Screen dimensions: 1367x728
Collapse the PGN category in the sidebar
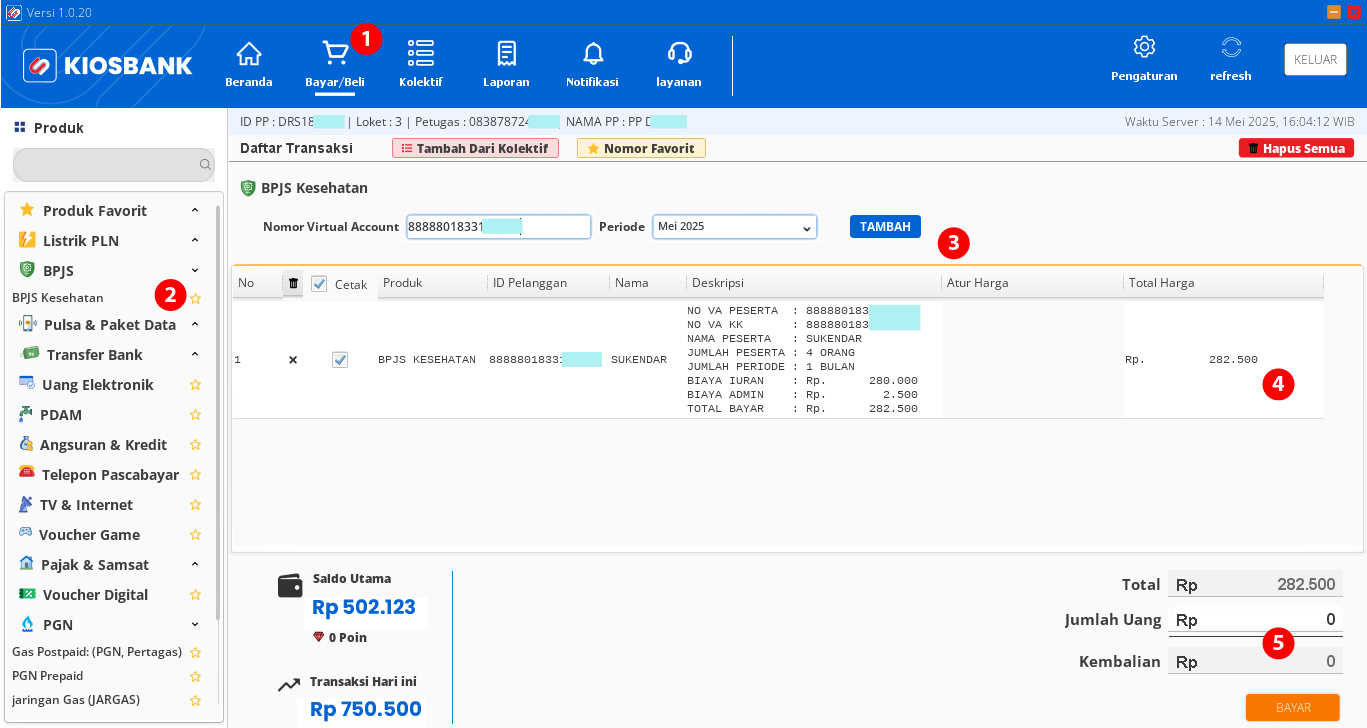click(x=195, y=624)
